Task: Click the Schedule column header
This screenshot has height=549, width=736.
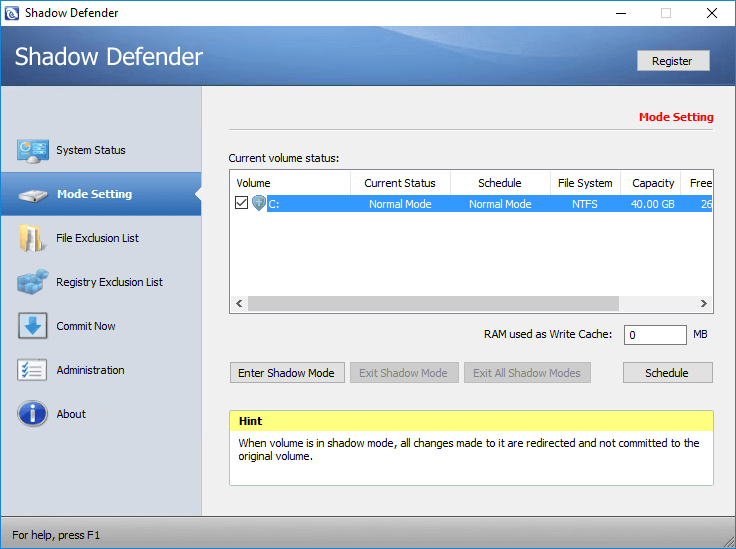Action: 500,183
